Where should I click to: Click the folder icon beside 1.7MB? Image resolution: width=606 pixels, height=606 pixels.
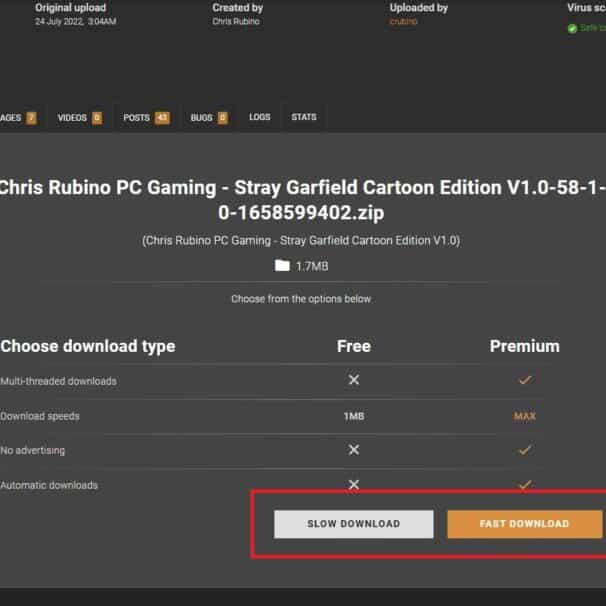coord(282,266)
